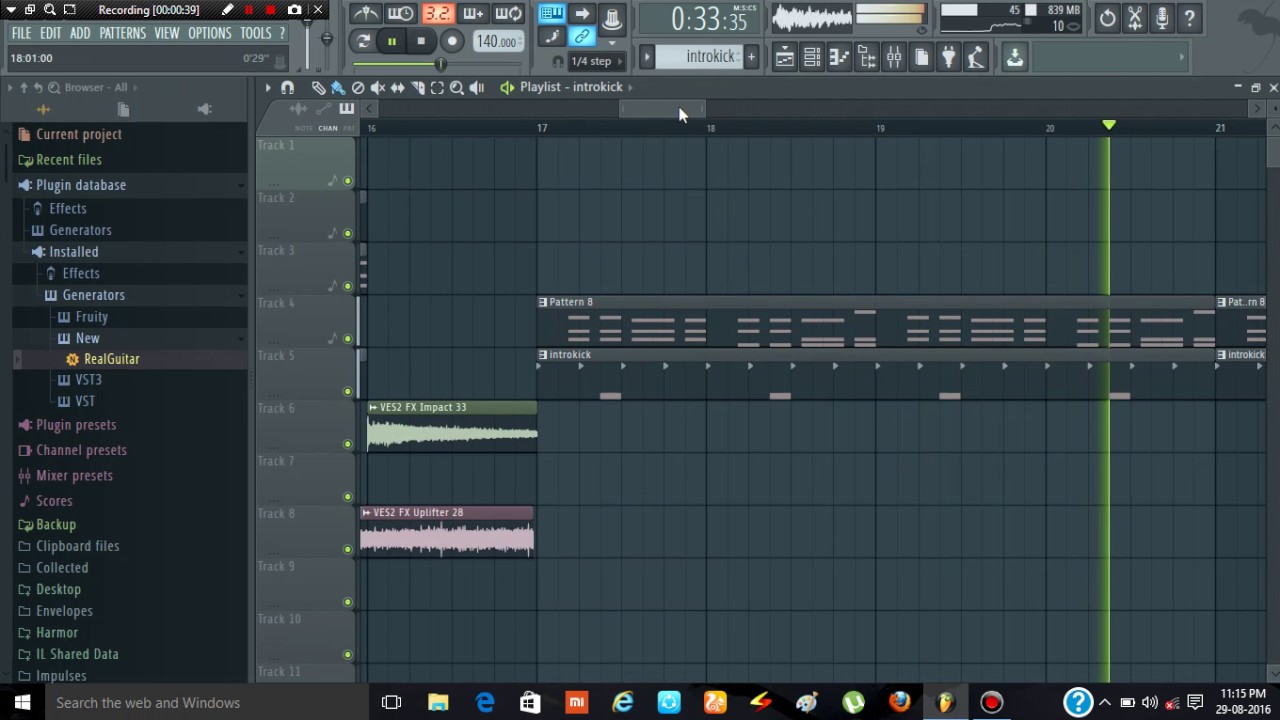Click the playlist horizontal scrollbar thumb
Image resolution: width=1280 pixels, height=720 pixels.
tap(662, 108)
